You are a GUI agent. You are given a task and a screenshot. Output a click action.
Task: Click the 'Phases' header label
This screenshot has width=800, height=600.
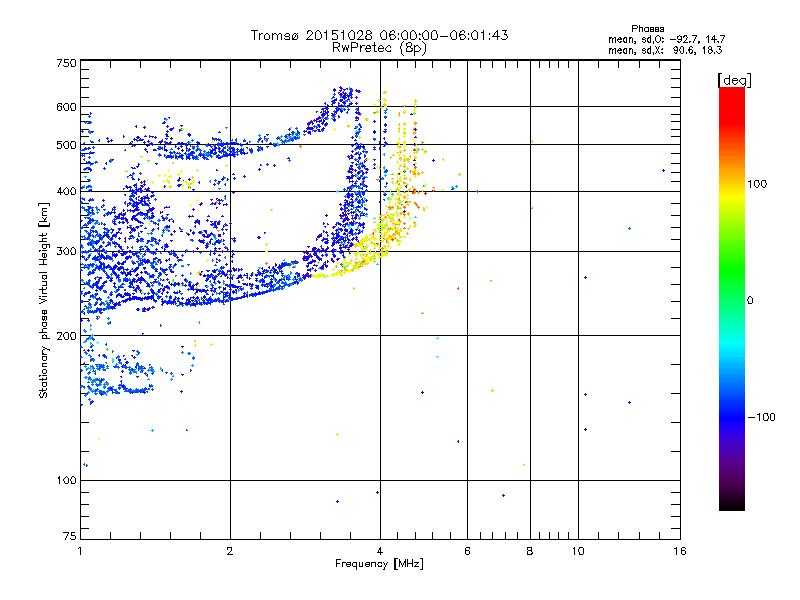[647, 29]
